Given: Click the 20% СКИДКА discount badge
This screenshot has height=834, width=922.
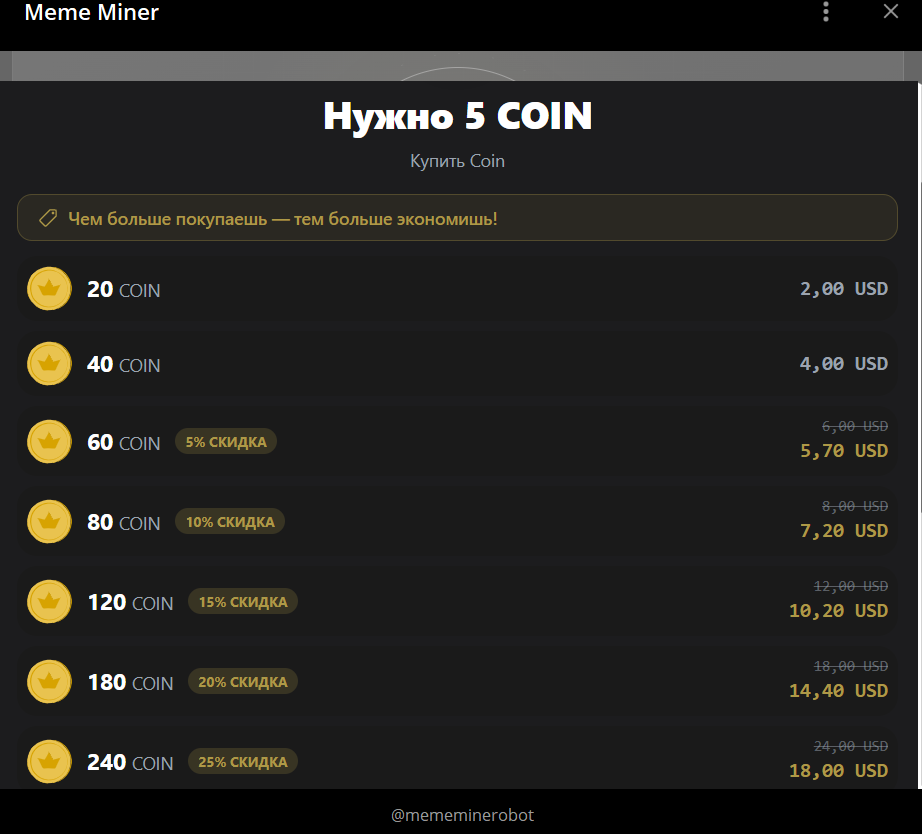Looking at the screenshot, I should pos(243,682).
